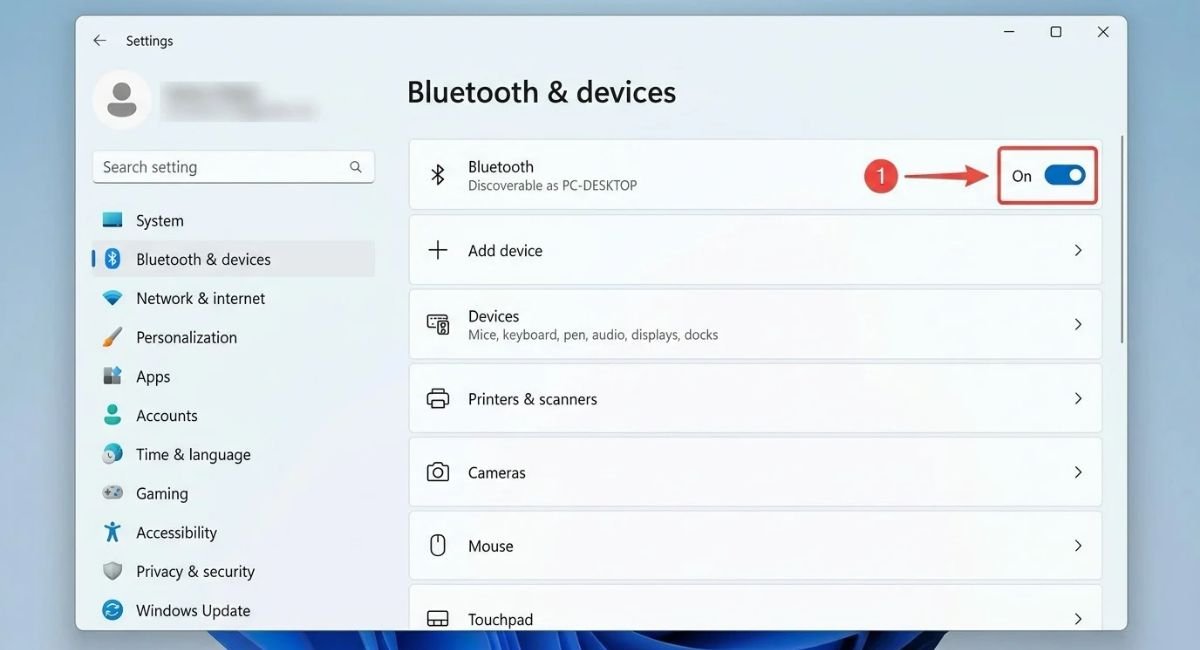
Task: Open System settings category
Action: point(233,220)
